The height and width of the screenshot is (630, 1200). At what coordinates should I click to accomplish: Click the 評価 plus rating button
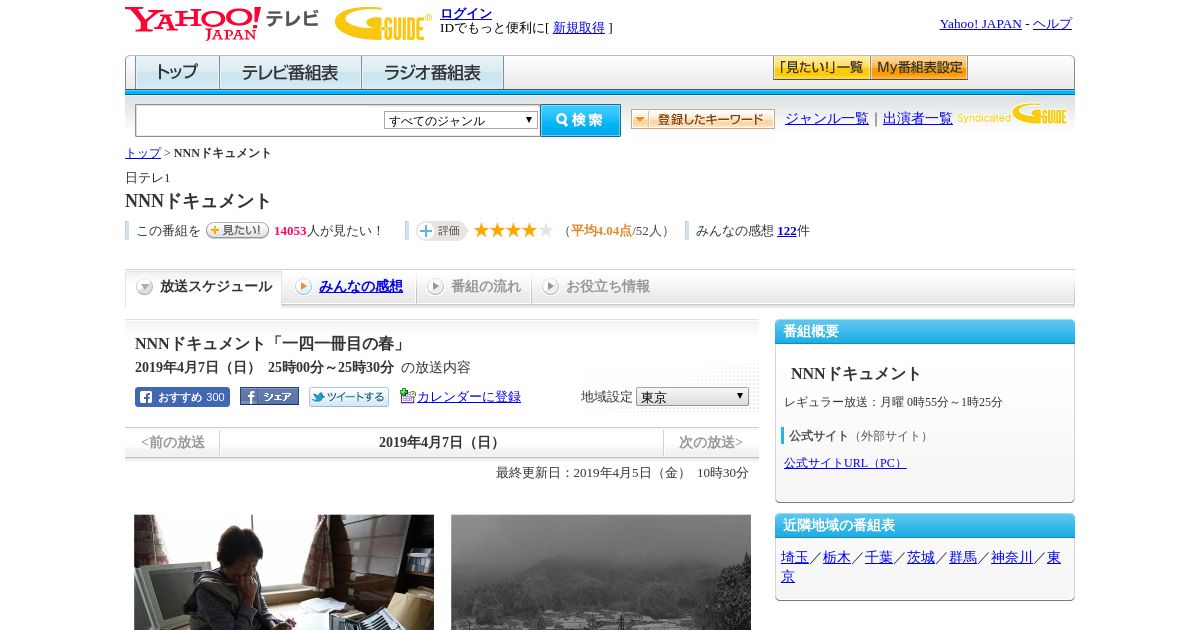coord(441,230)
